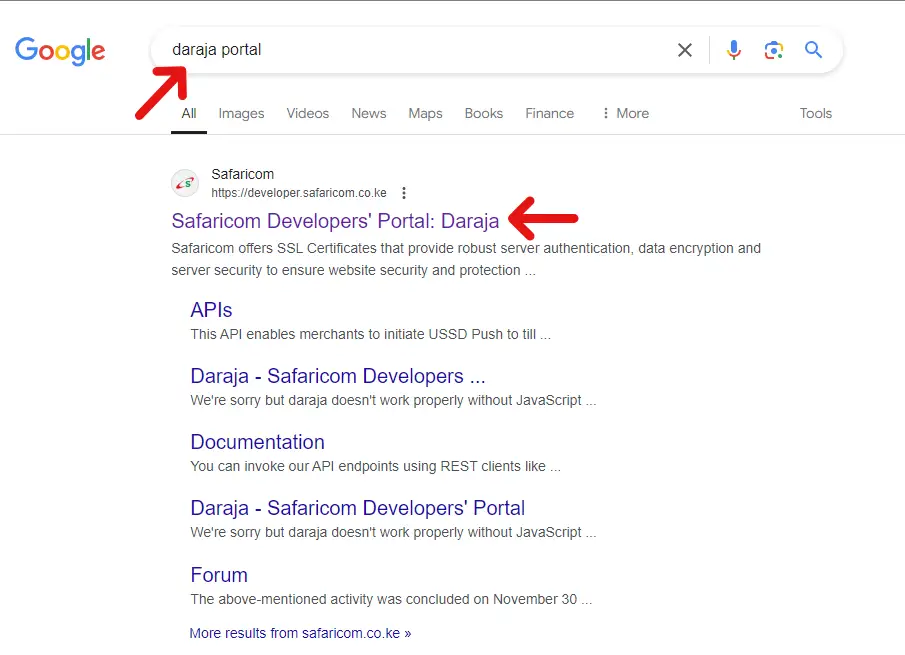
Task: Open the Tools options
Action: (815, 113)
